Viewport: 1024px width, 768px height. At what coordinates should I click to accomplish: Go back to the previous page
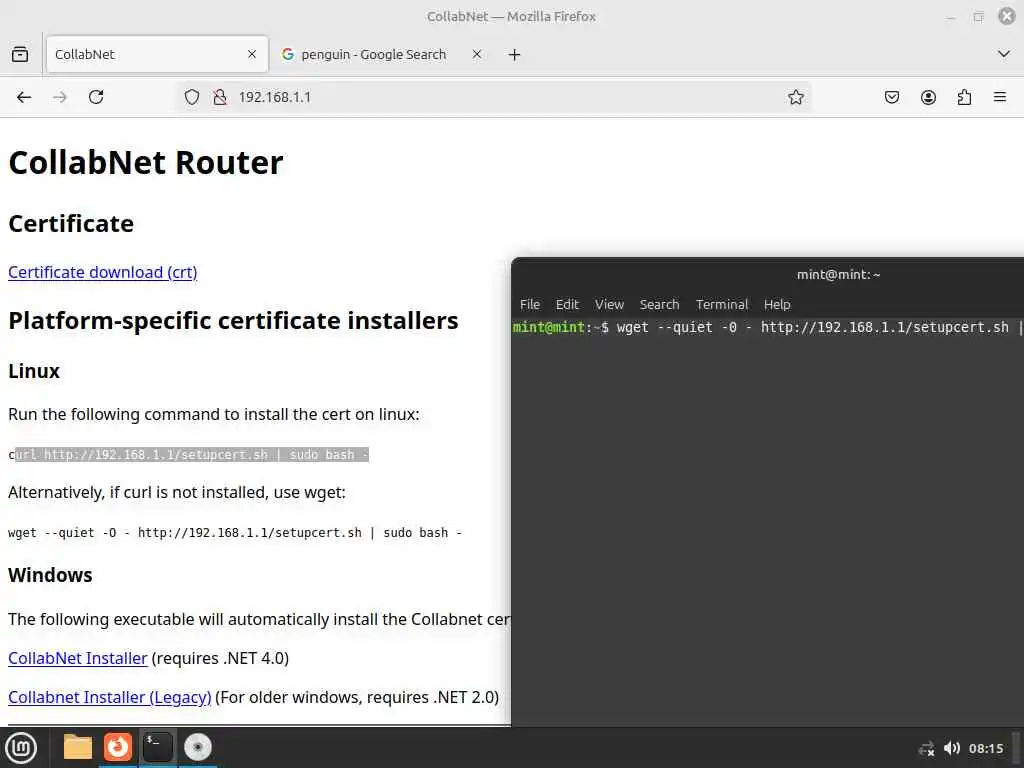tap(24, 97)
